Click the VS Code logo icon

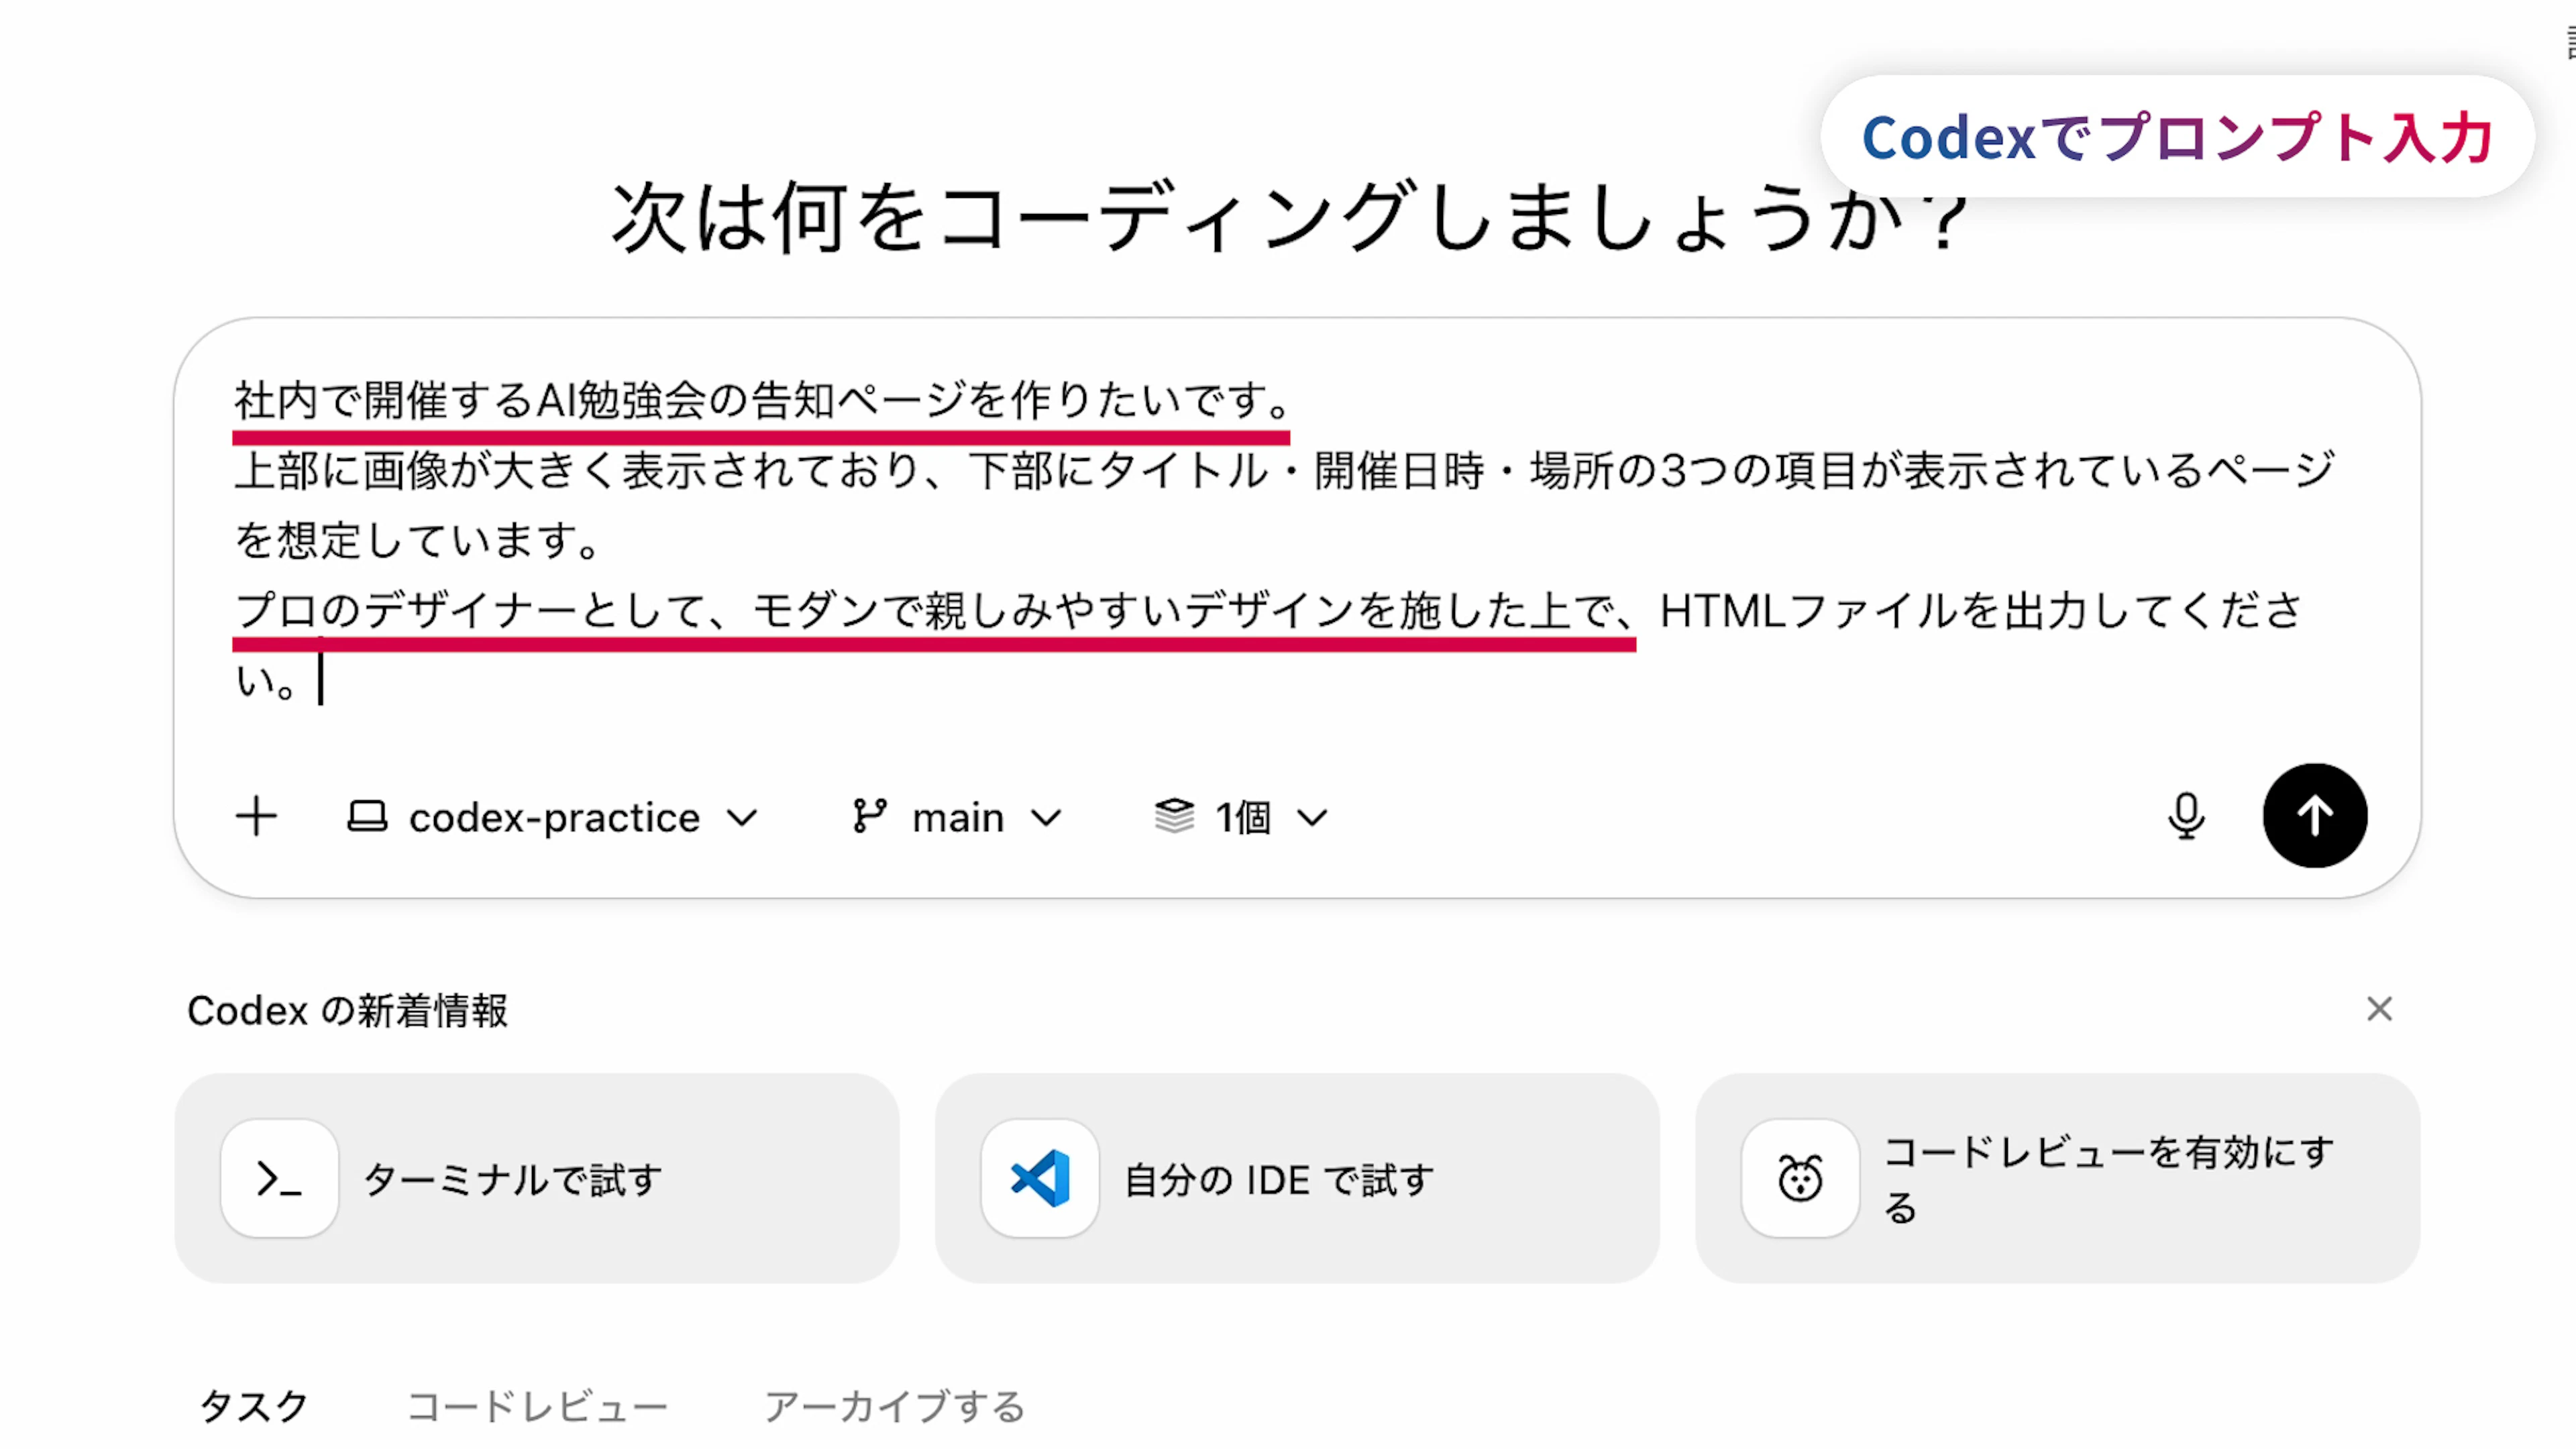click(x=1040, y=1178)
